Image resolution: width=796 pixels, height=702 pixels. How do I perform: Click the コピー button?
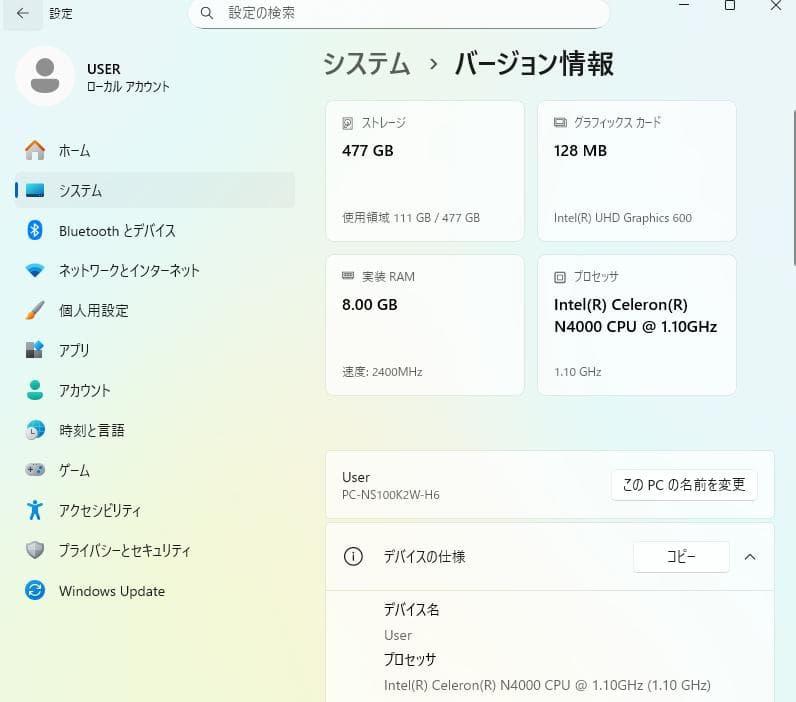coord(681,557)
